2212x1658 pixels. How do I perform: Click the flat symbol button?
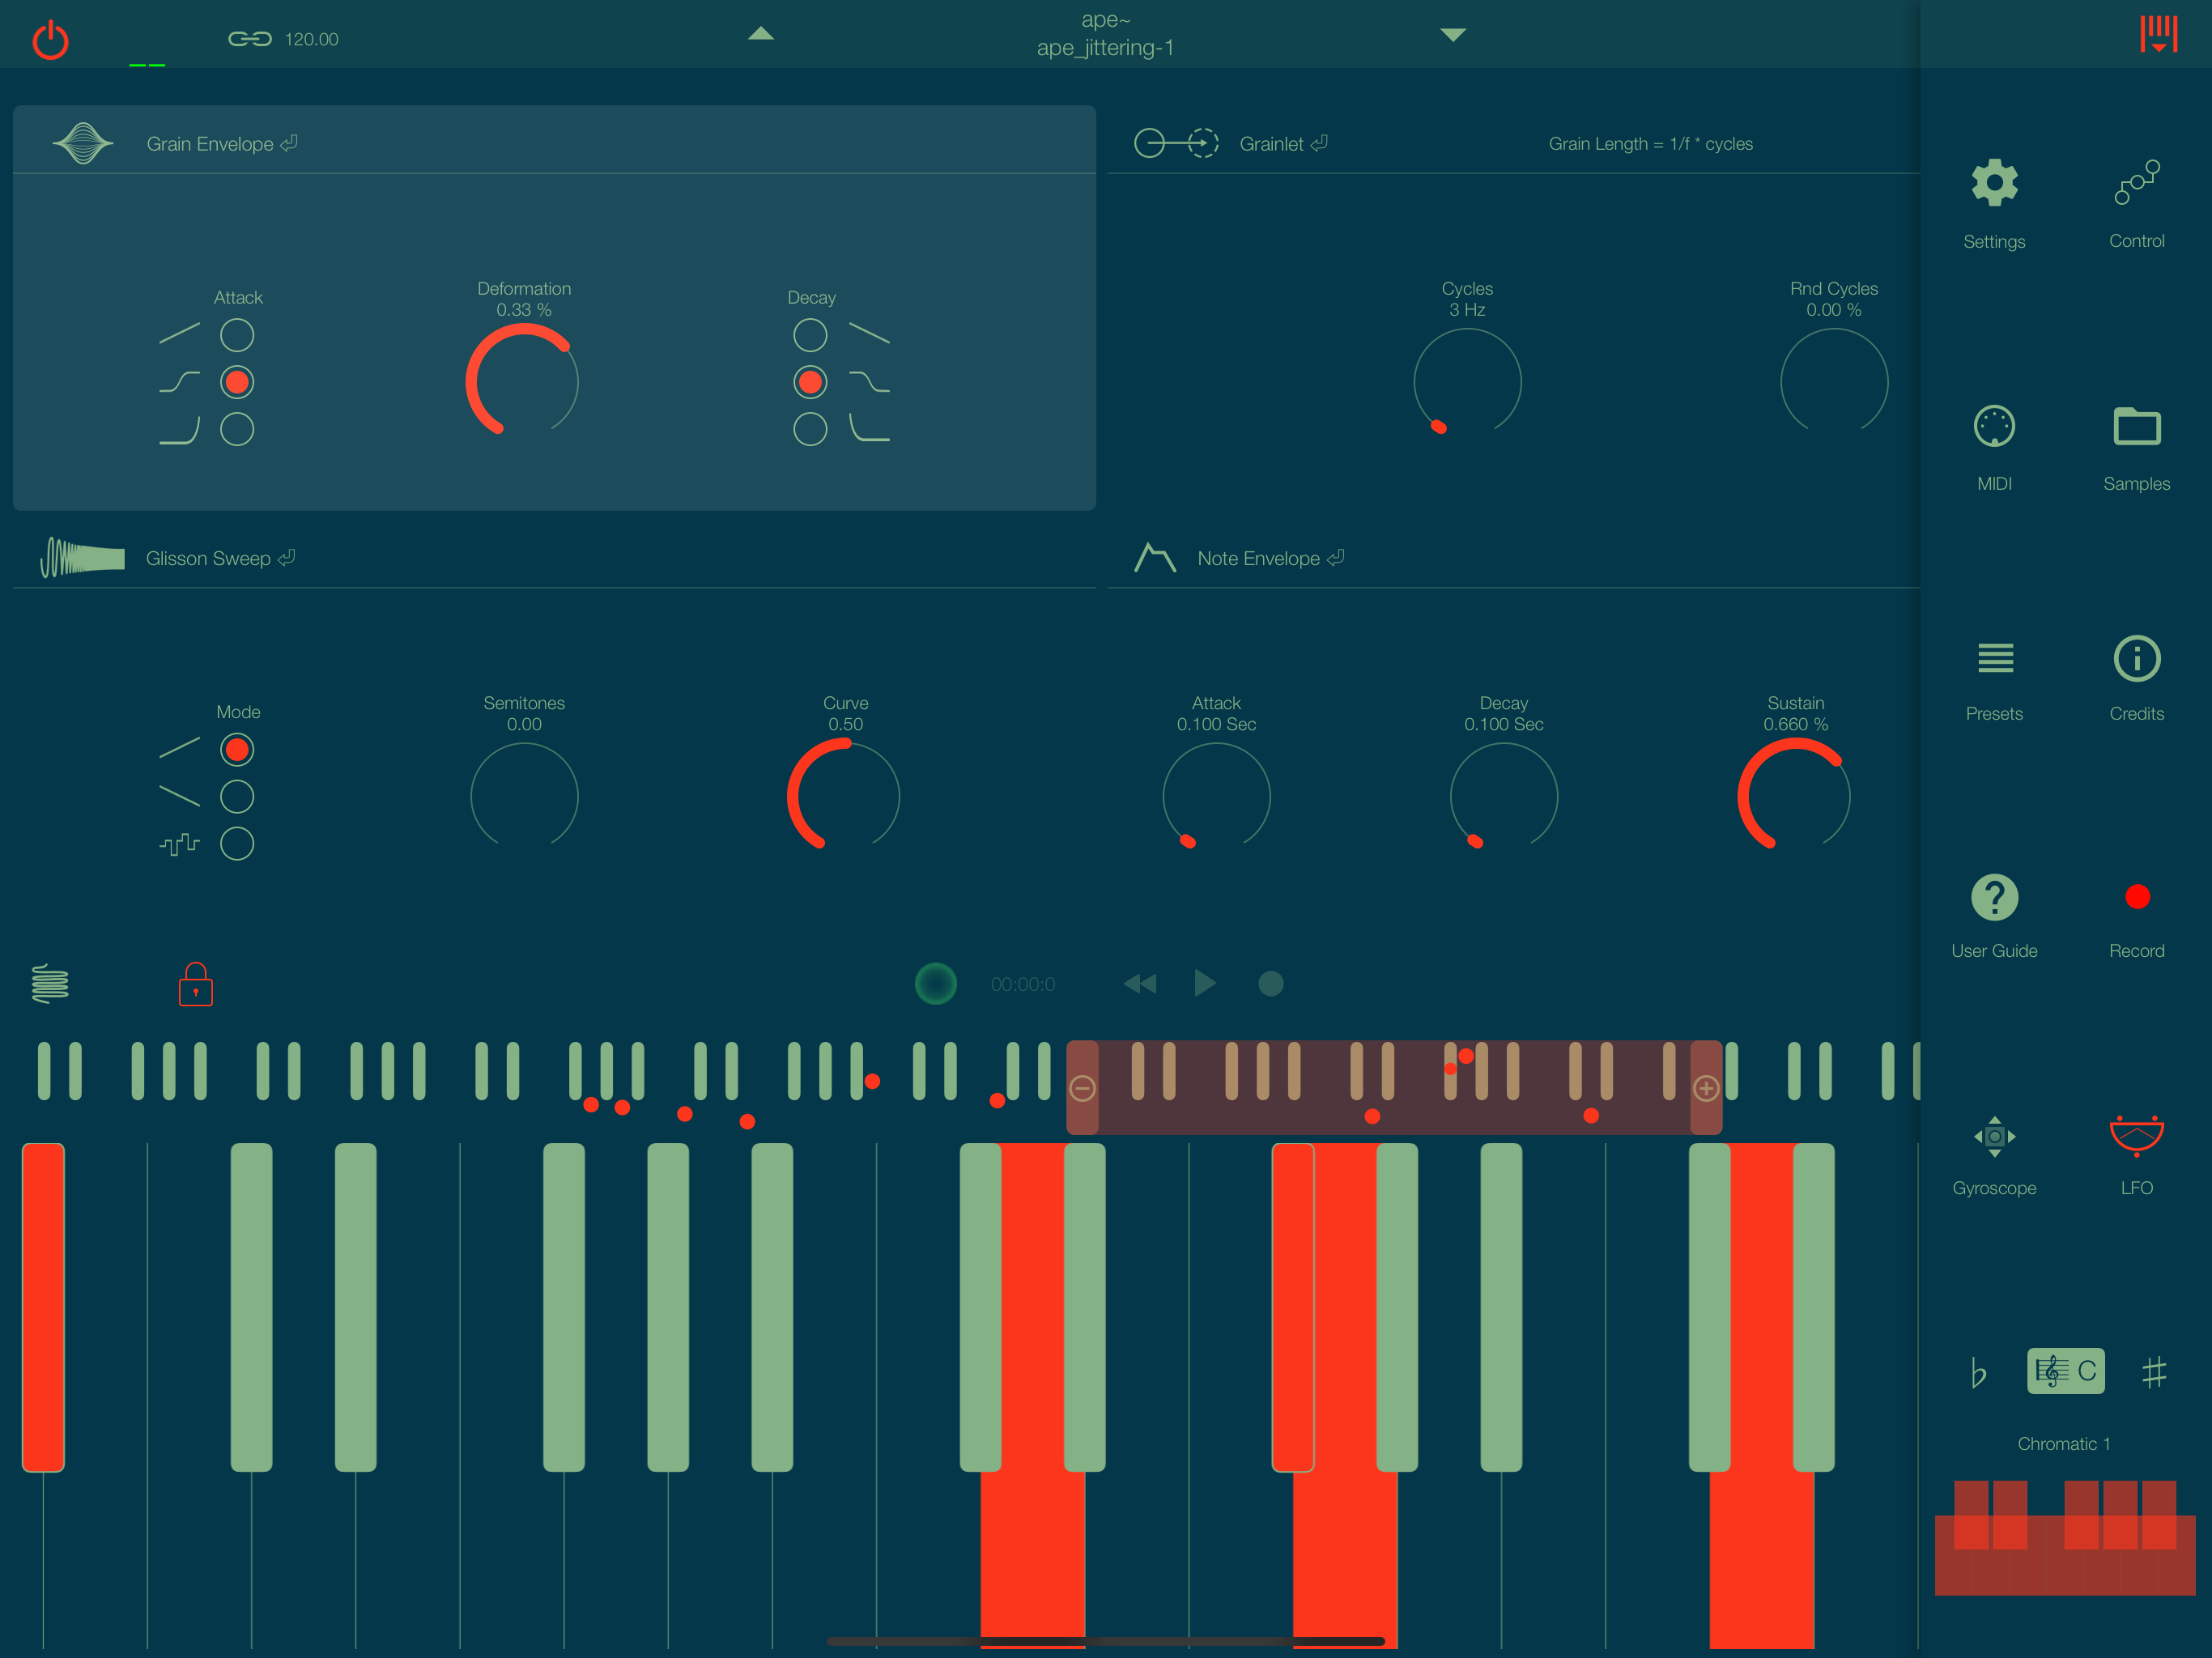coord(1978,1372)
